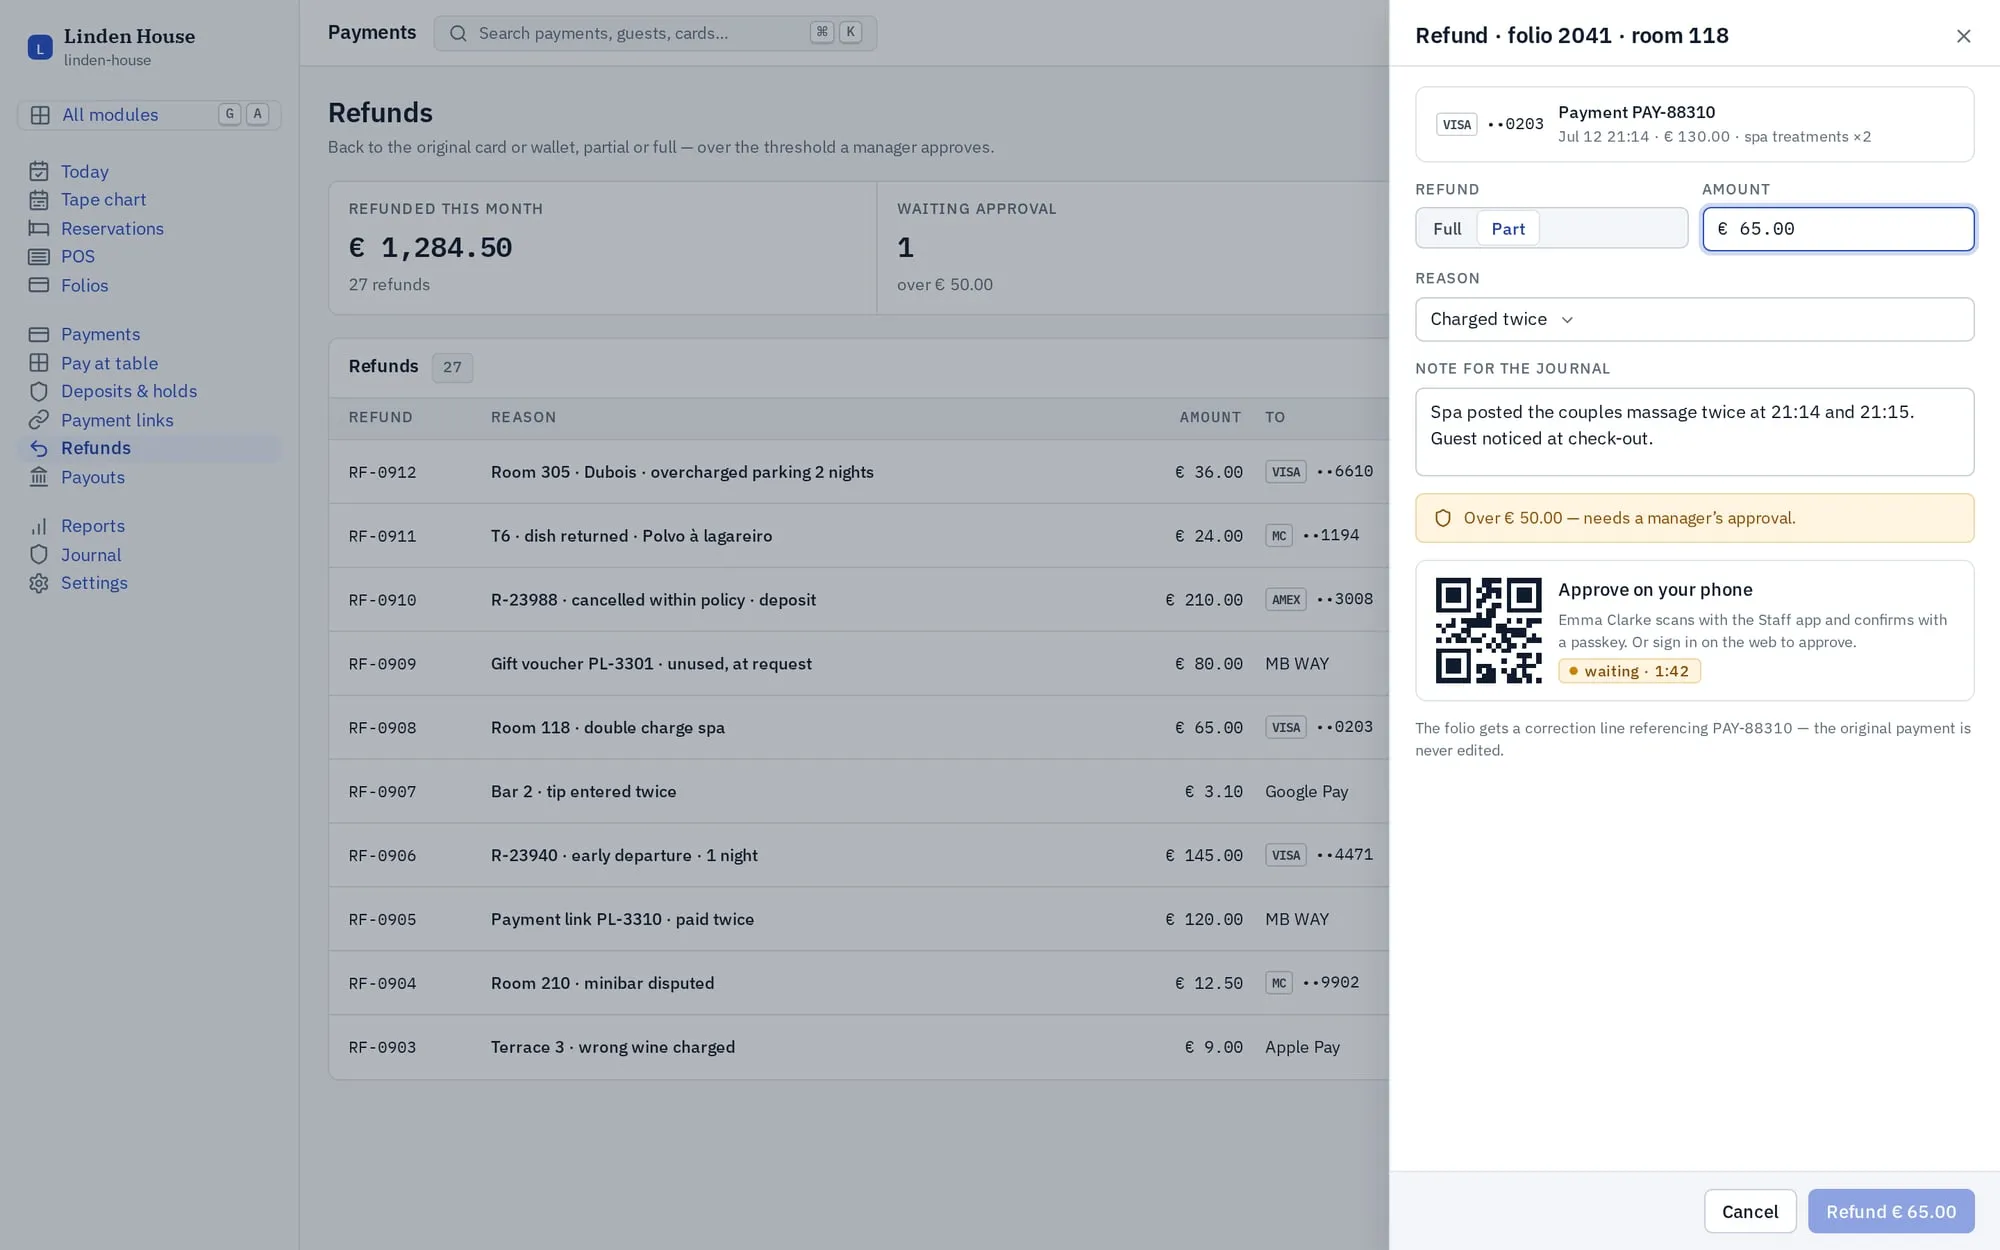Click the Reports bar chart icon

click(x=39, y=526)
